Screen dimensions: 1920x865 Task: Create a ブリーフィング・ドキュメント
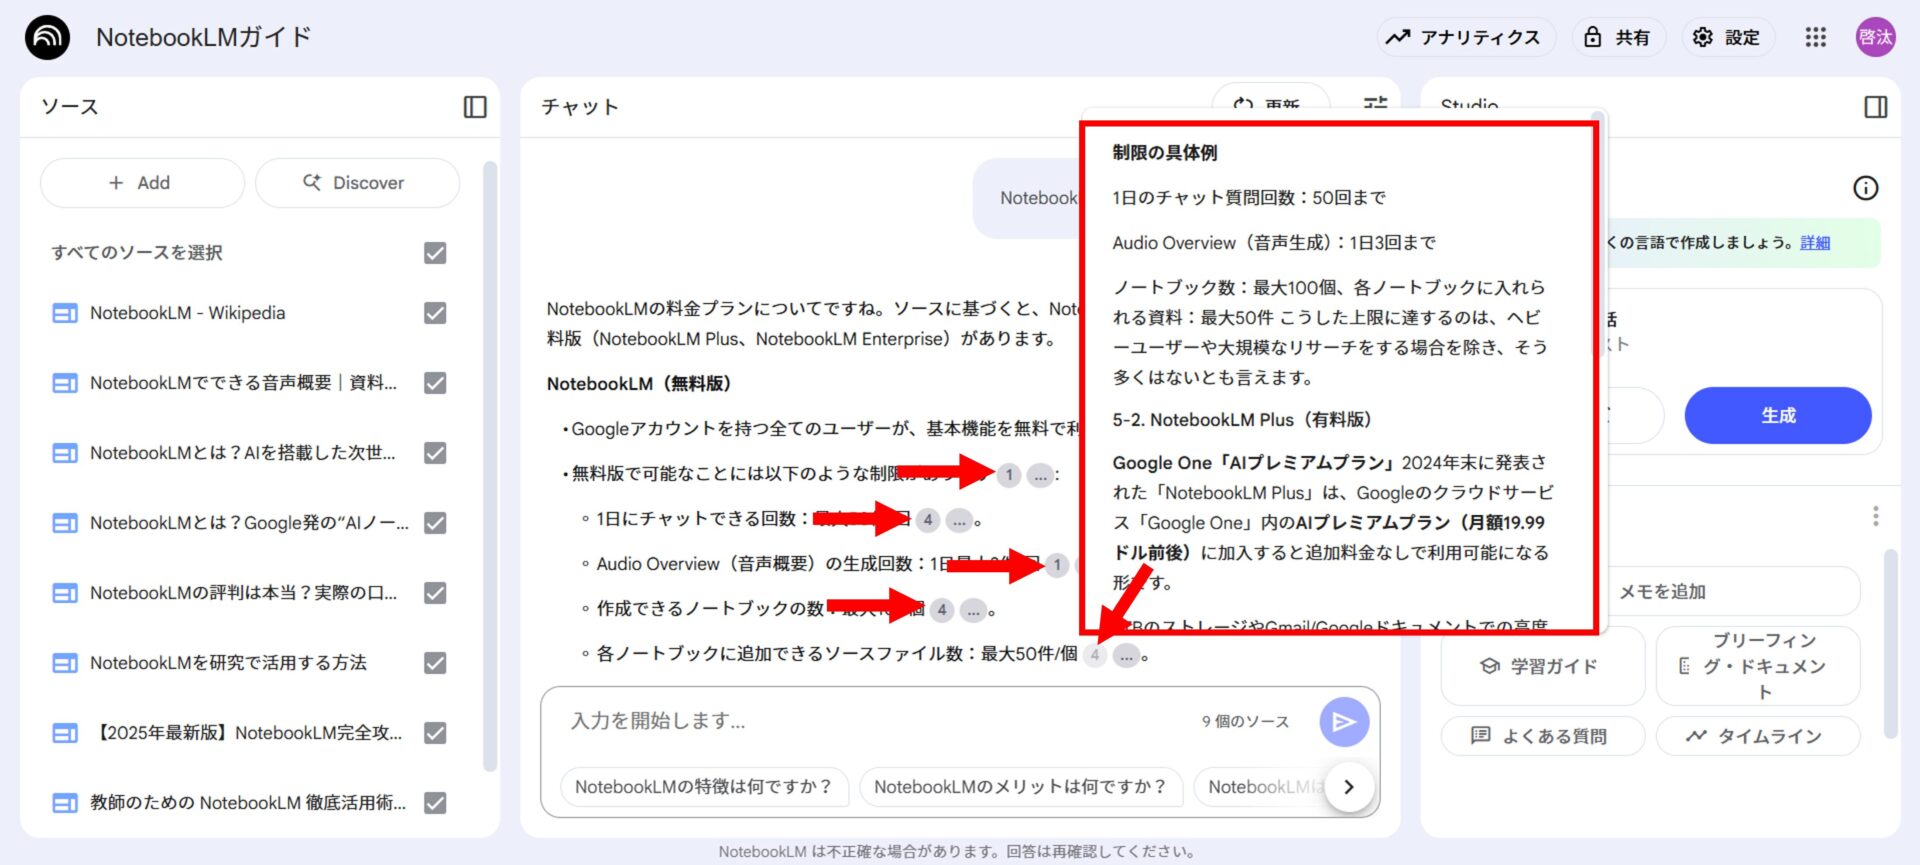pos(1758,666)
